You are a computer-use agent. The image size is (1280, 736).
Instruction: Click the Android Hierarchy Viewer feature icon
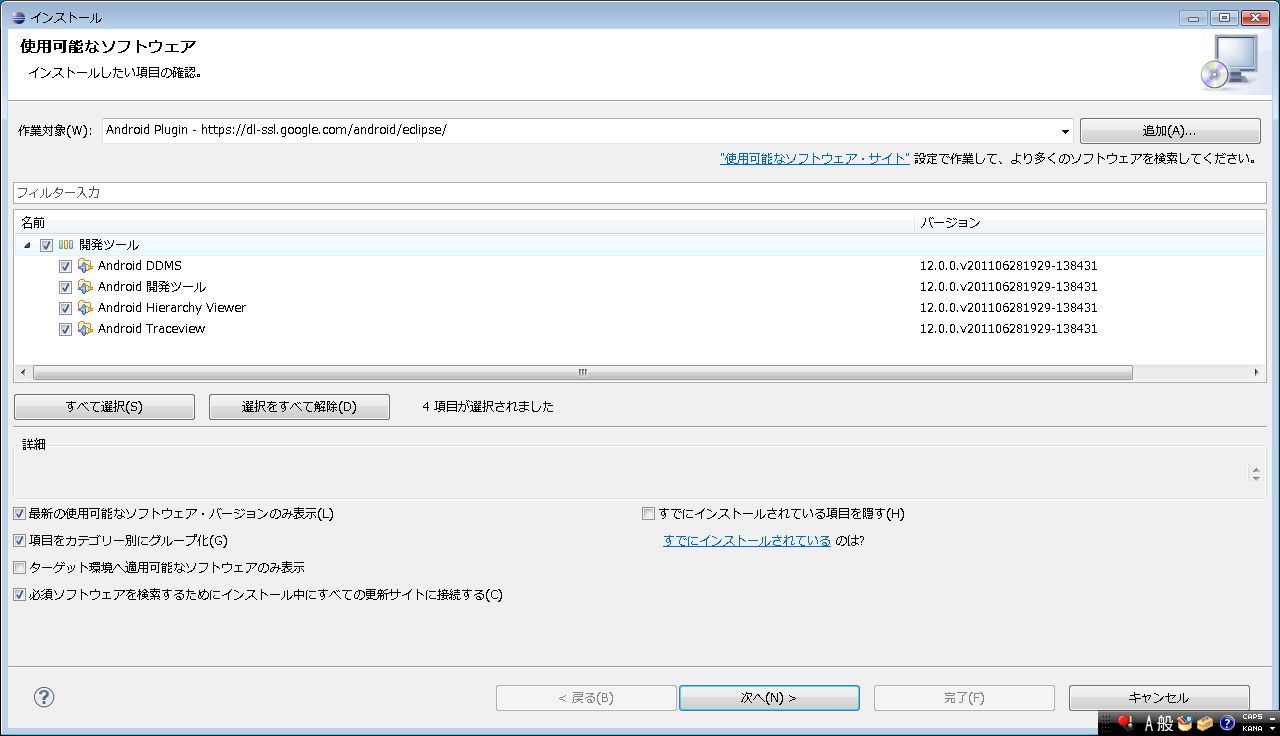[85, 308]
